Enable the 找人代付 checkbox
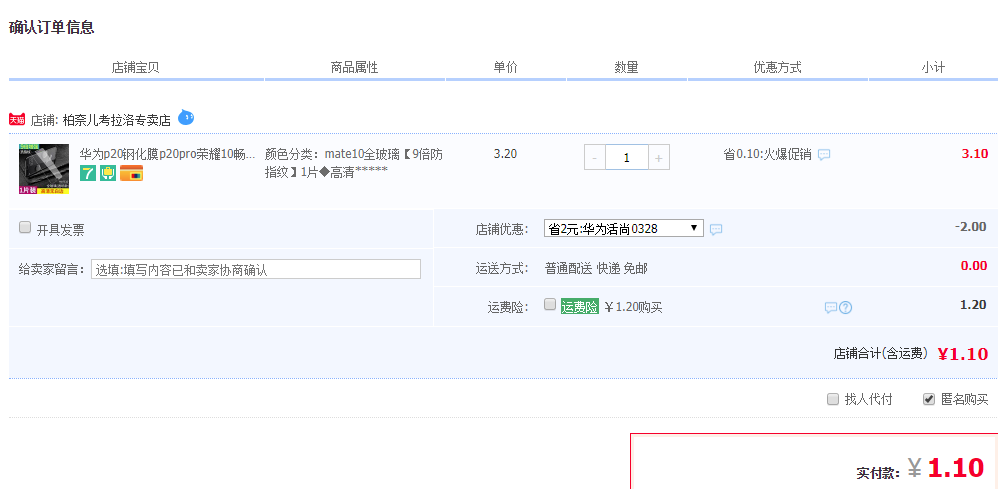Screen dimensions: 998x489 (x=833, y=399)
